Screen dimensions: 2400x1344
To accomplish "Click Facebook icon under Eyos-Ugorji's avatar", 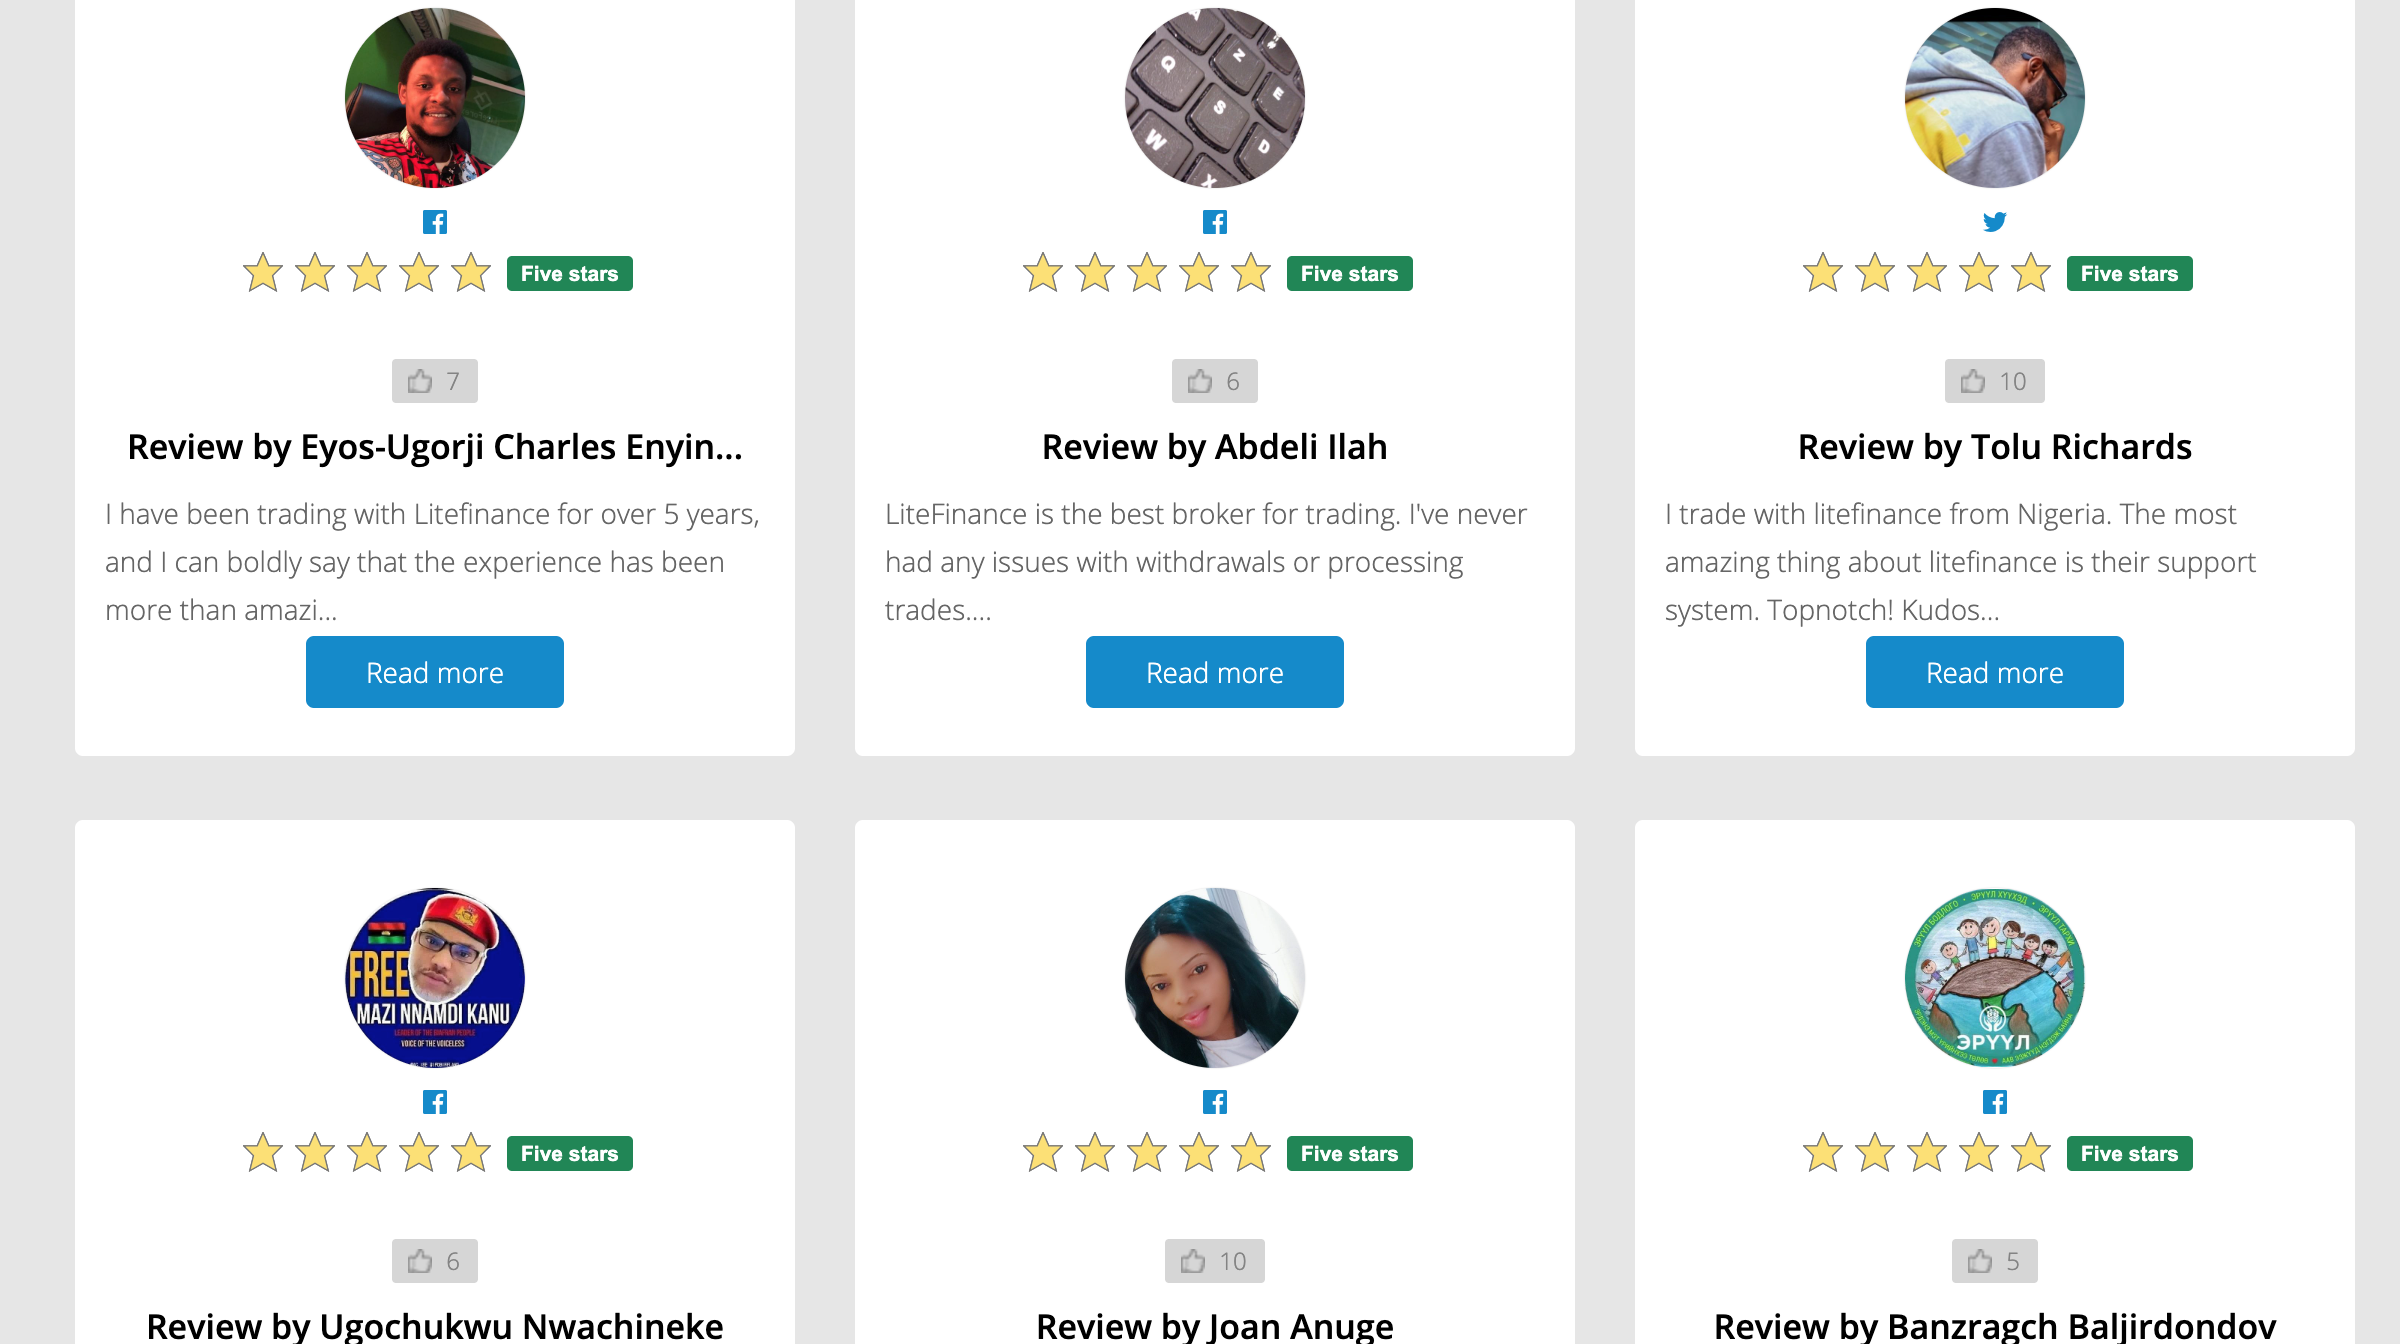I will coord(434,222).
